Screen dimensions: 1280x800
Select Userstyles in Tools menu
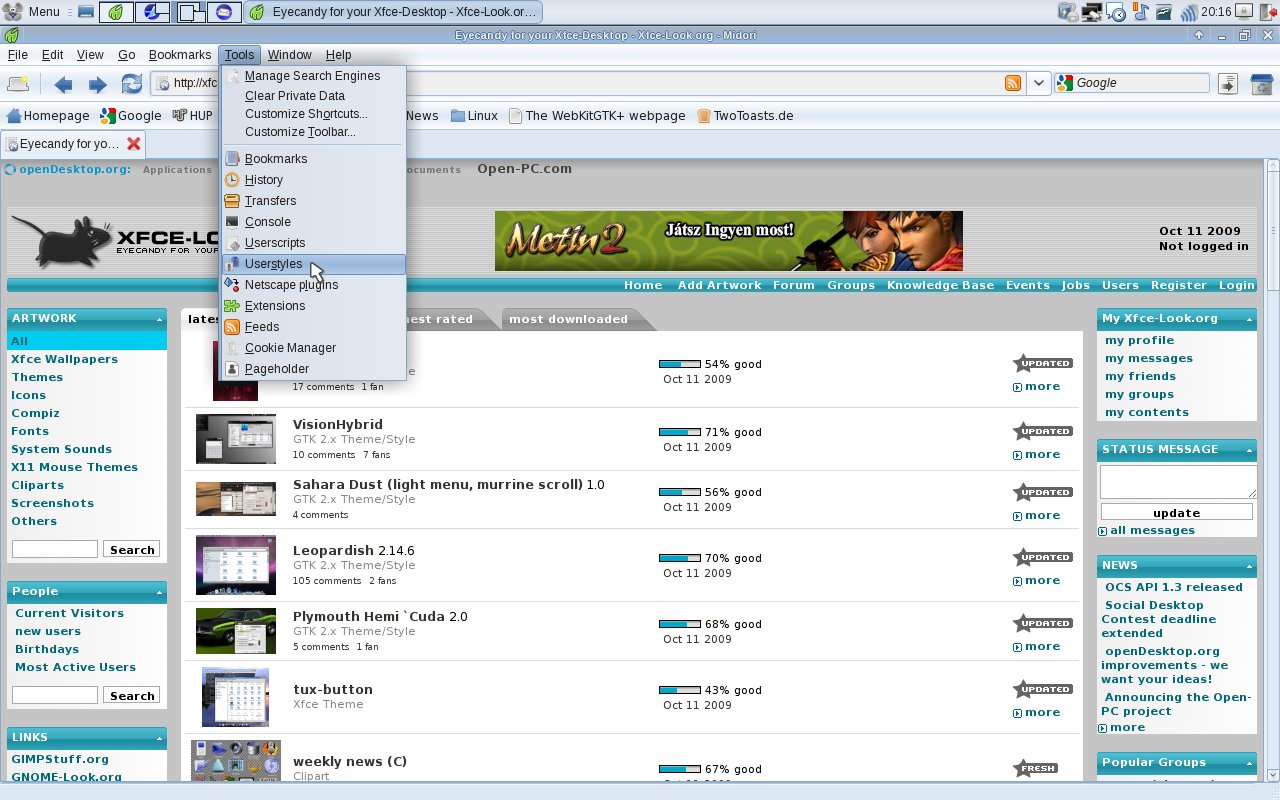(313, 264)
